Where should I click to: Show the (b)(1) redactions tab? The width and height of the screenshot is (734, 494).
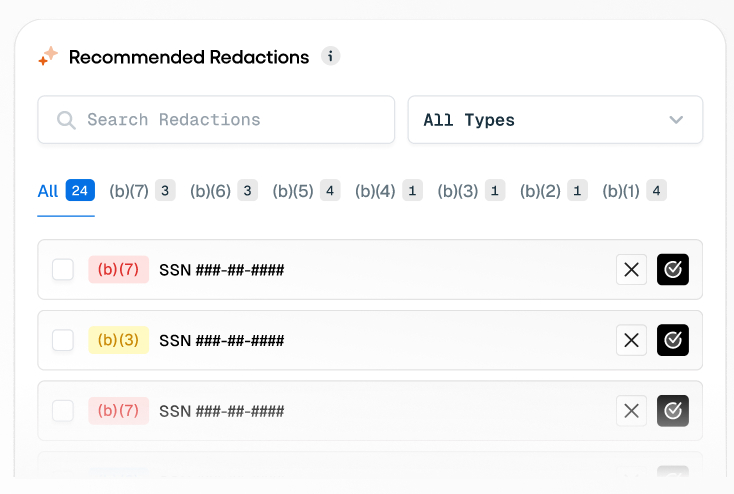coord(634,191)
